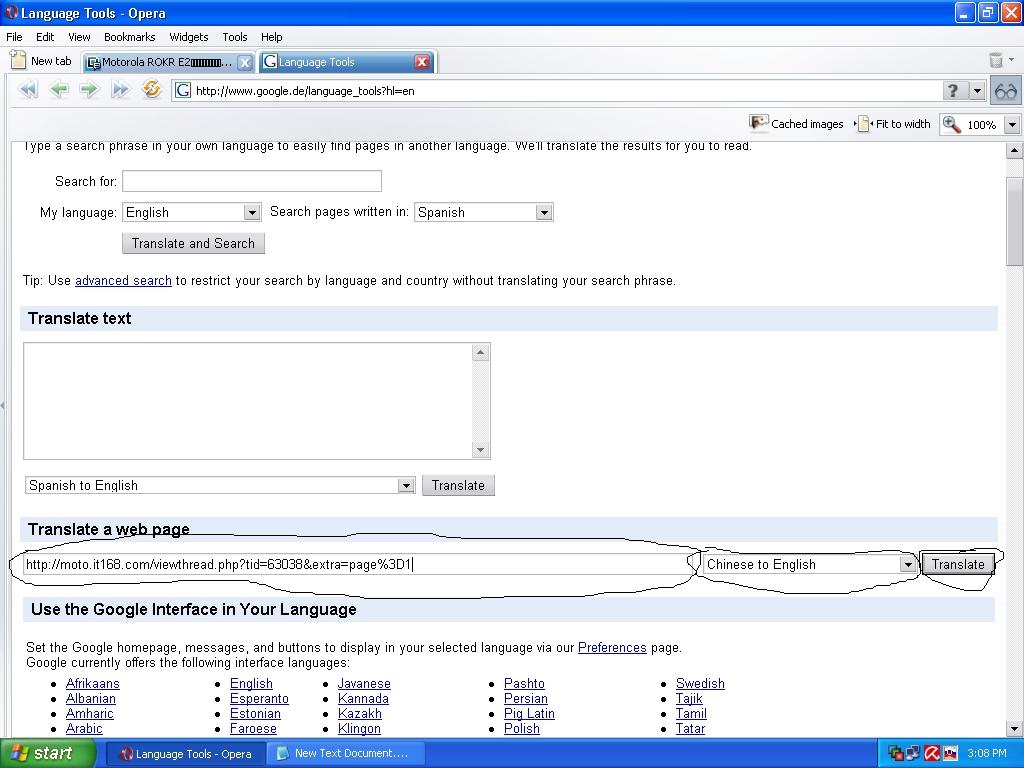Open the Chinese to English dropdown
1024x768 pixels.
pyautogui.click(x=810, y=564)
